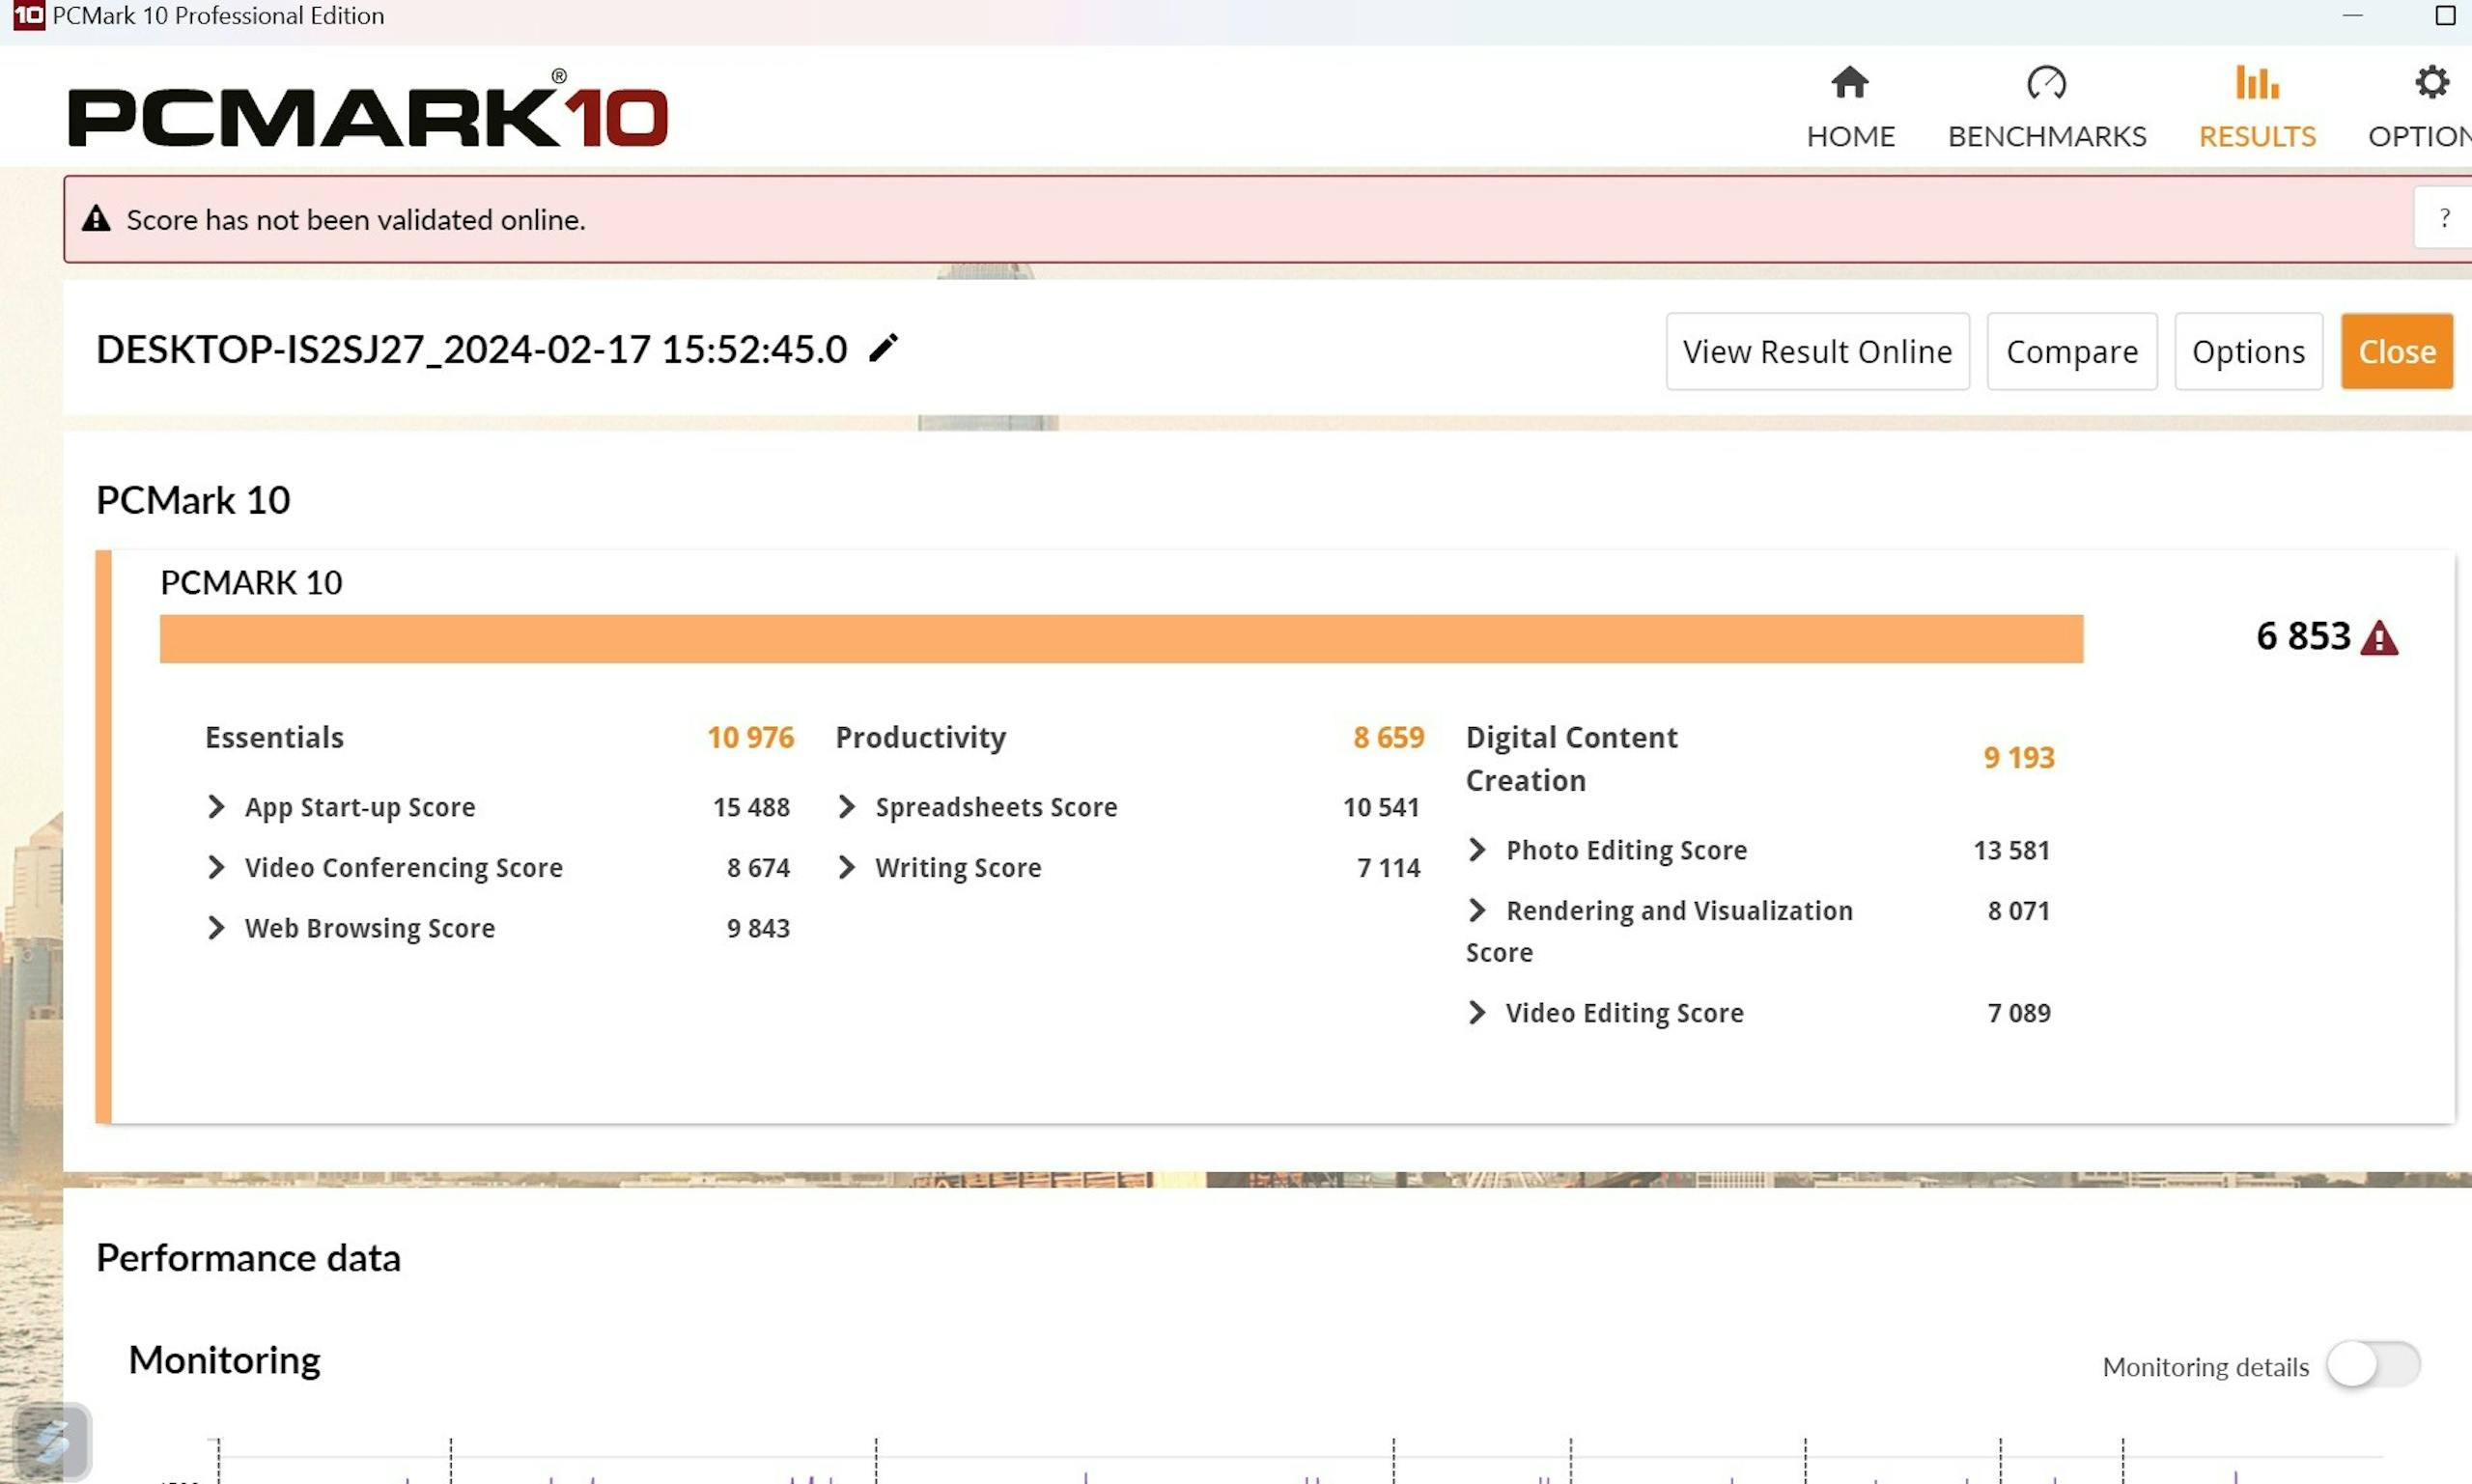This screenshot has width=2472, height=1484.
Task: Click the orange Close button
Action: 2397,351
